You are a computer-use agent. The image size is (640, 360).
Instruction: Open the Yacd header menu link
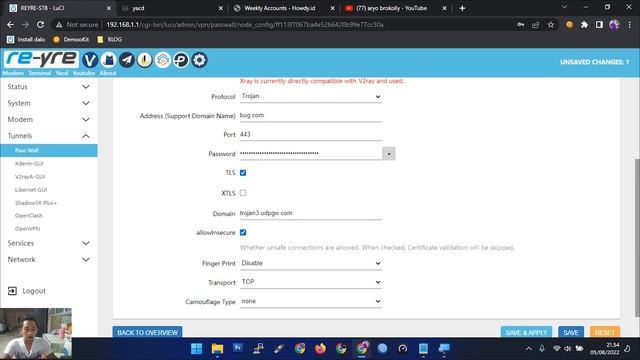pyautogui.click(x=62, y=73)
